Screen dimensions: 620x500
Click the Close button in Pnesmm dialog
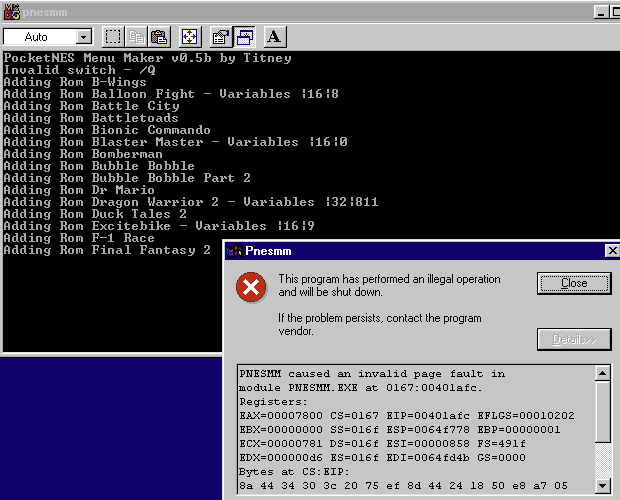[x=574, y=283]
